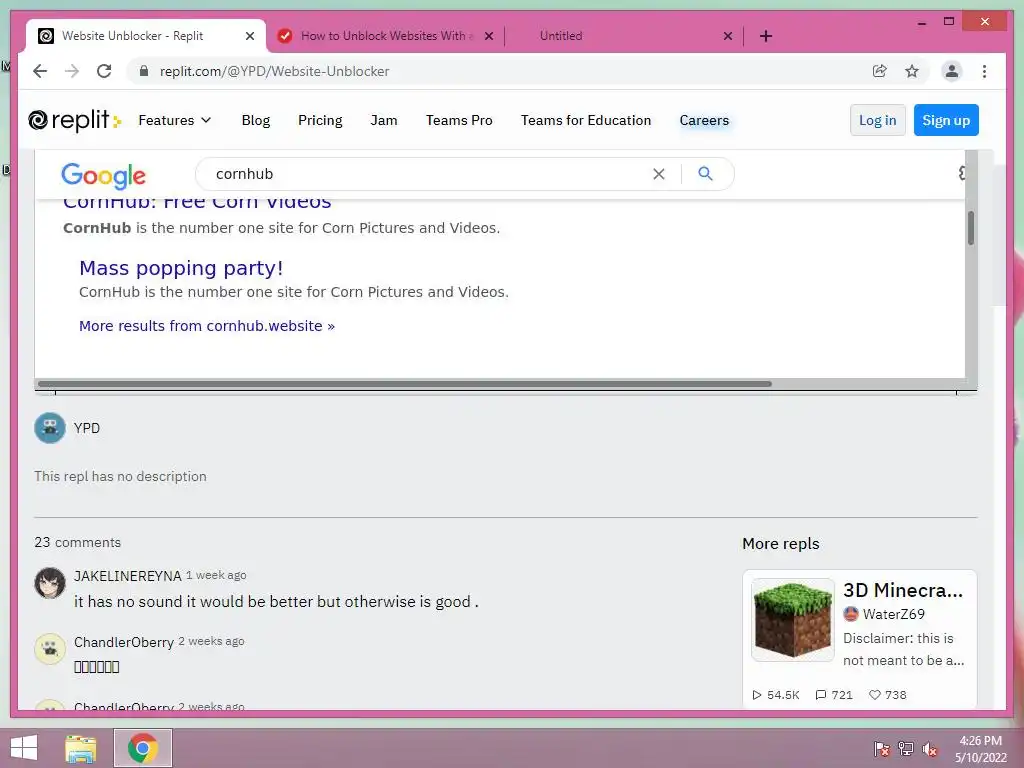
Task: Click the address bar URL
Action: tap(274, 71)
